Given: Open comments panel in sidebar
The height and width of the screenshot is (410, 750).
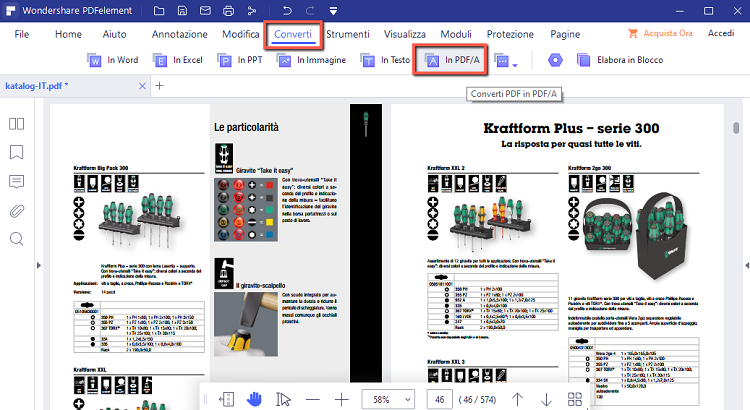Looking at the screenshot, I should (16, 181).
